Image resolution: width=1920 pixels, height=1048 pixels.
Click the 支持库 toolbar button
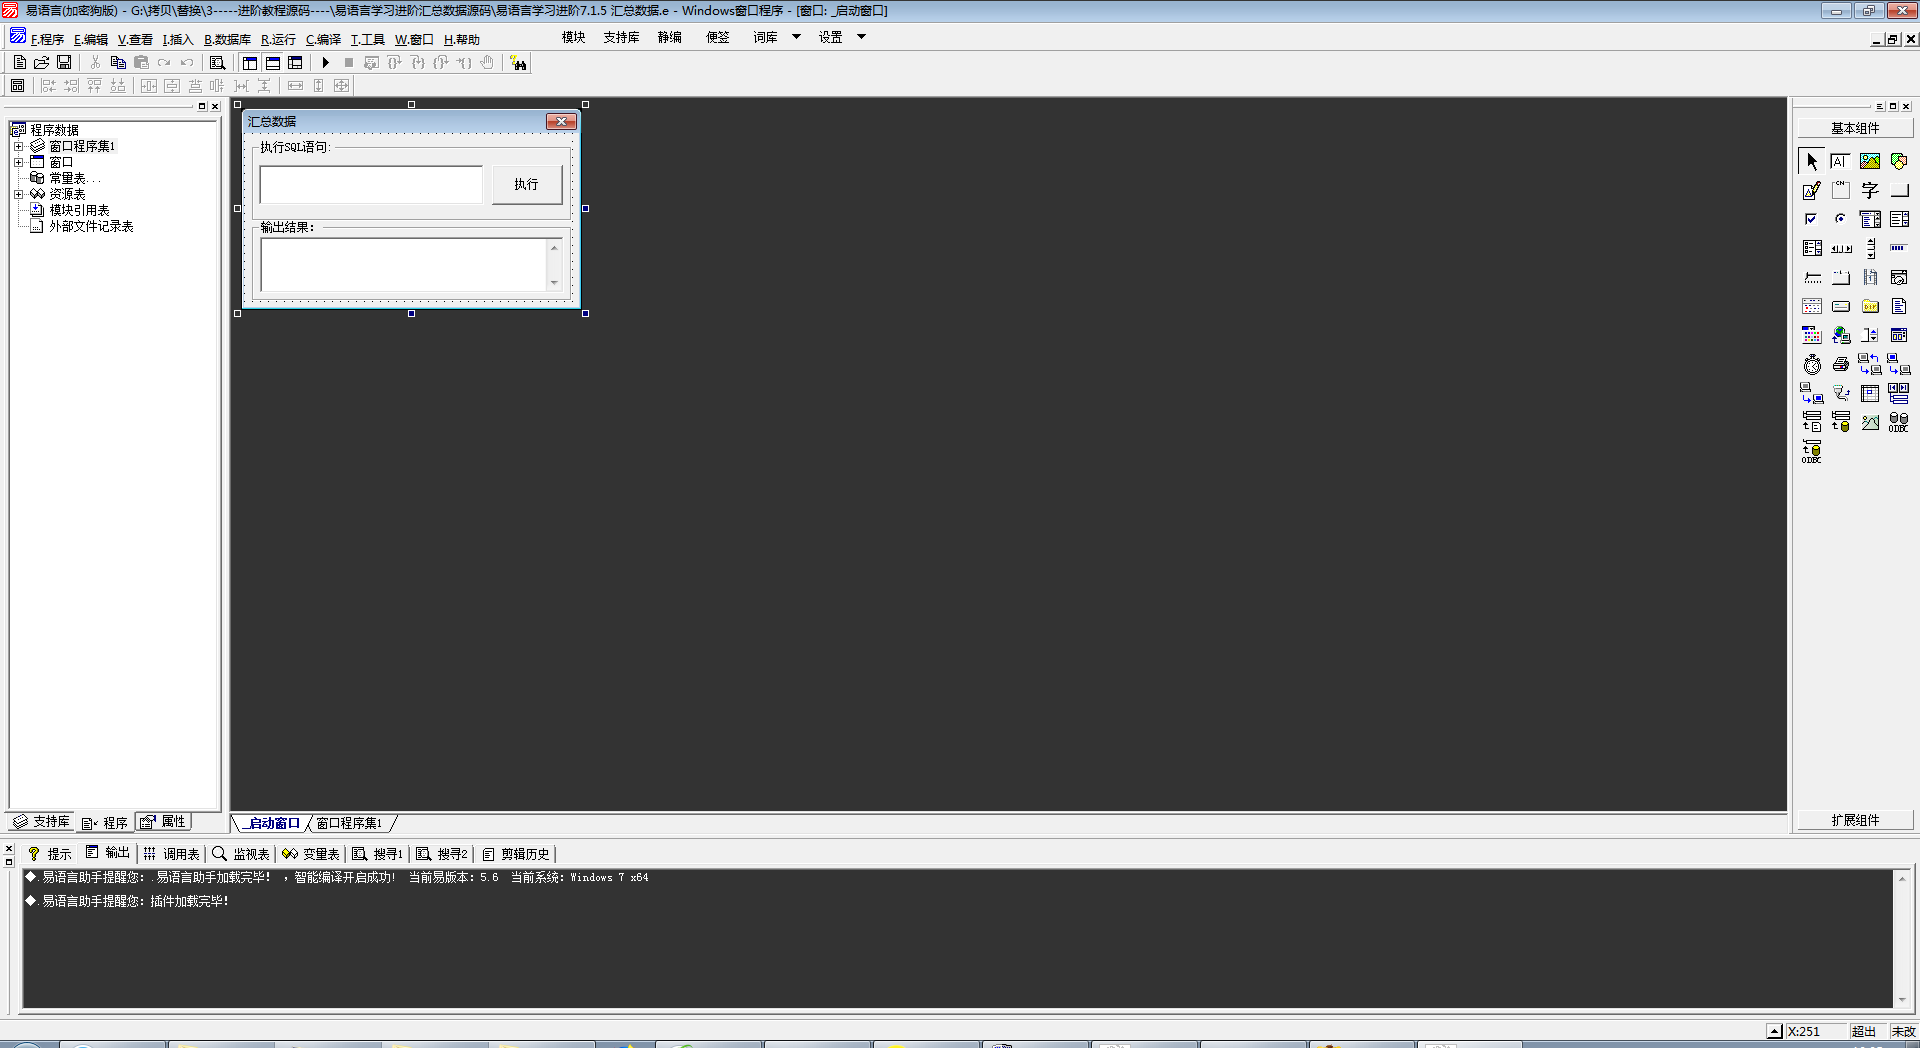pos(621,37)
